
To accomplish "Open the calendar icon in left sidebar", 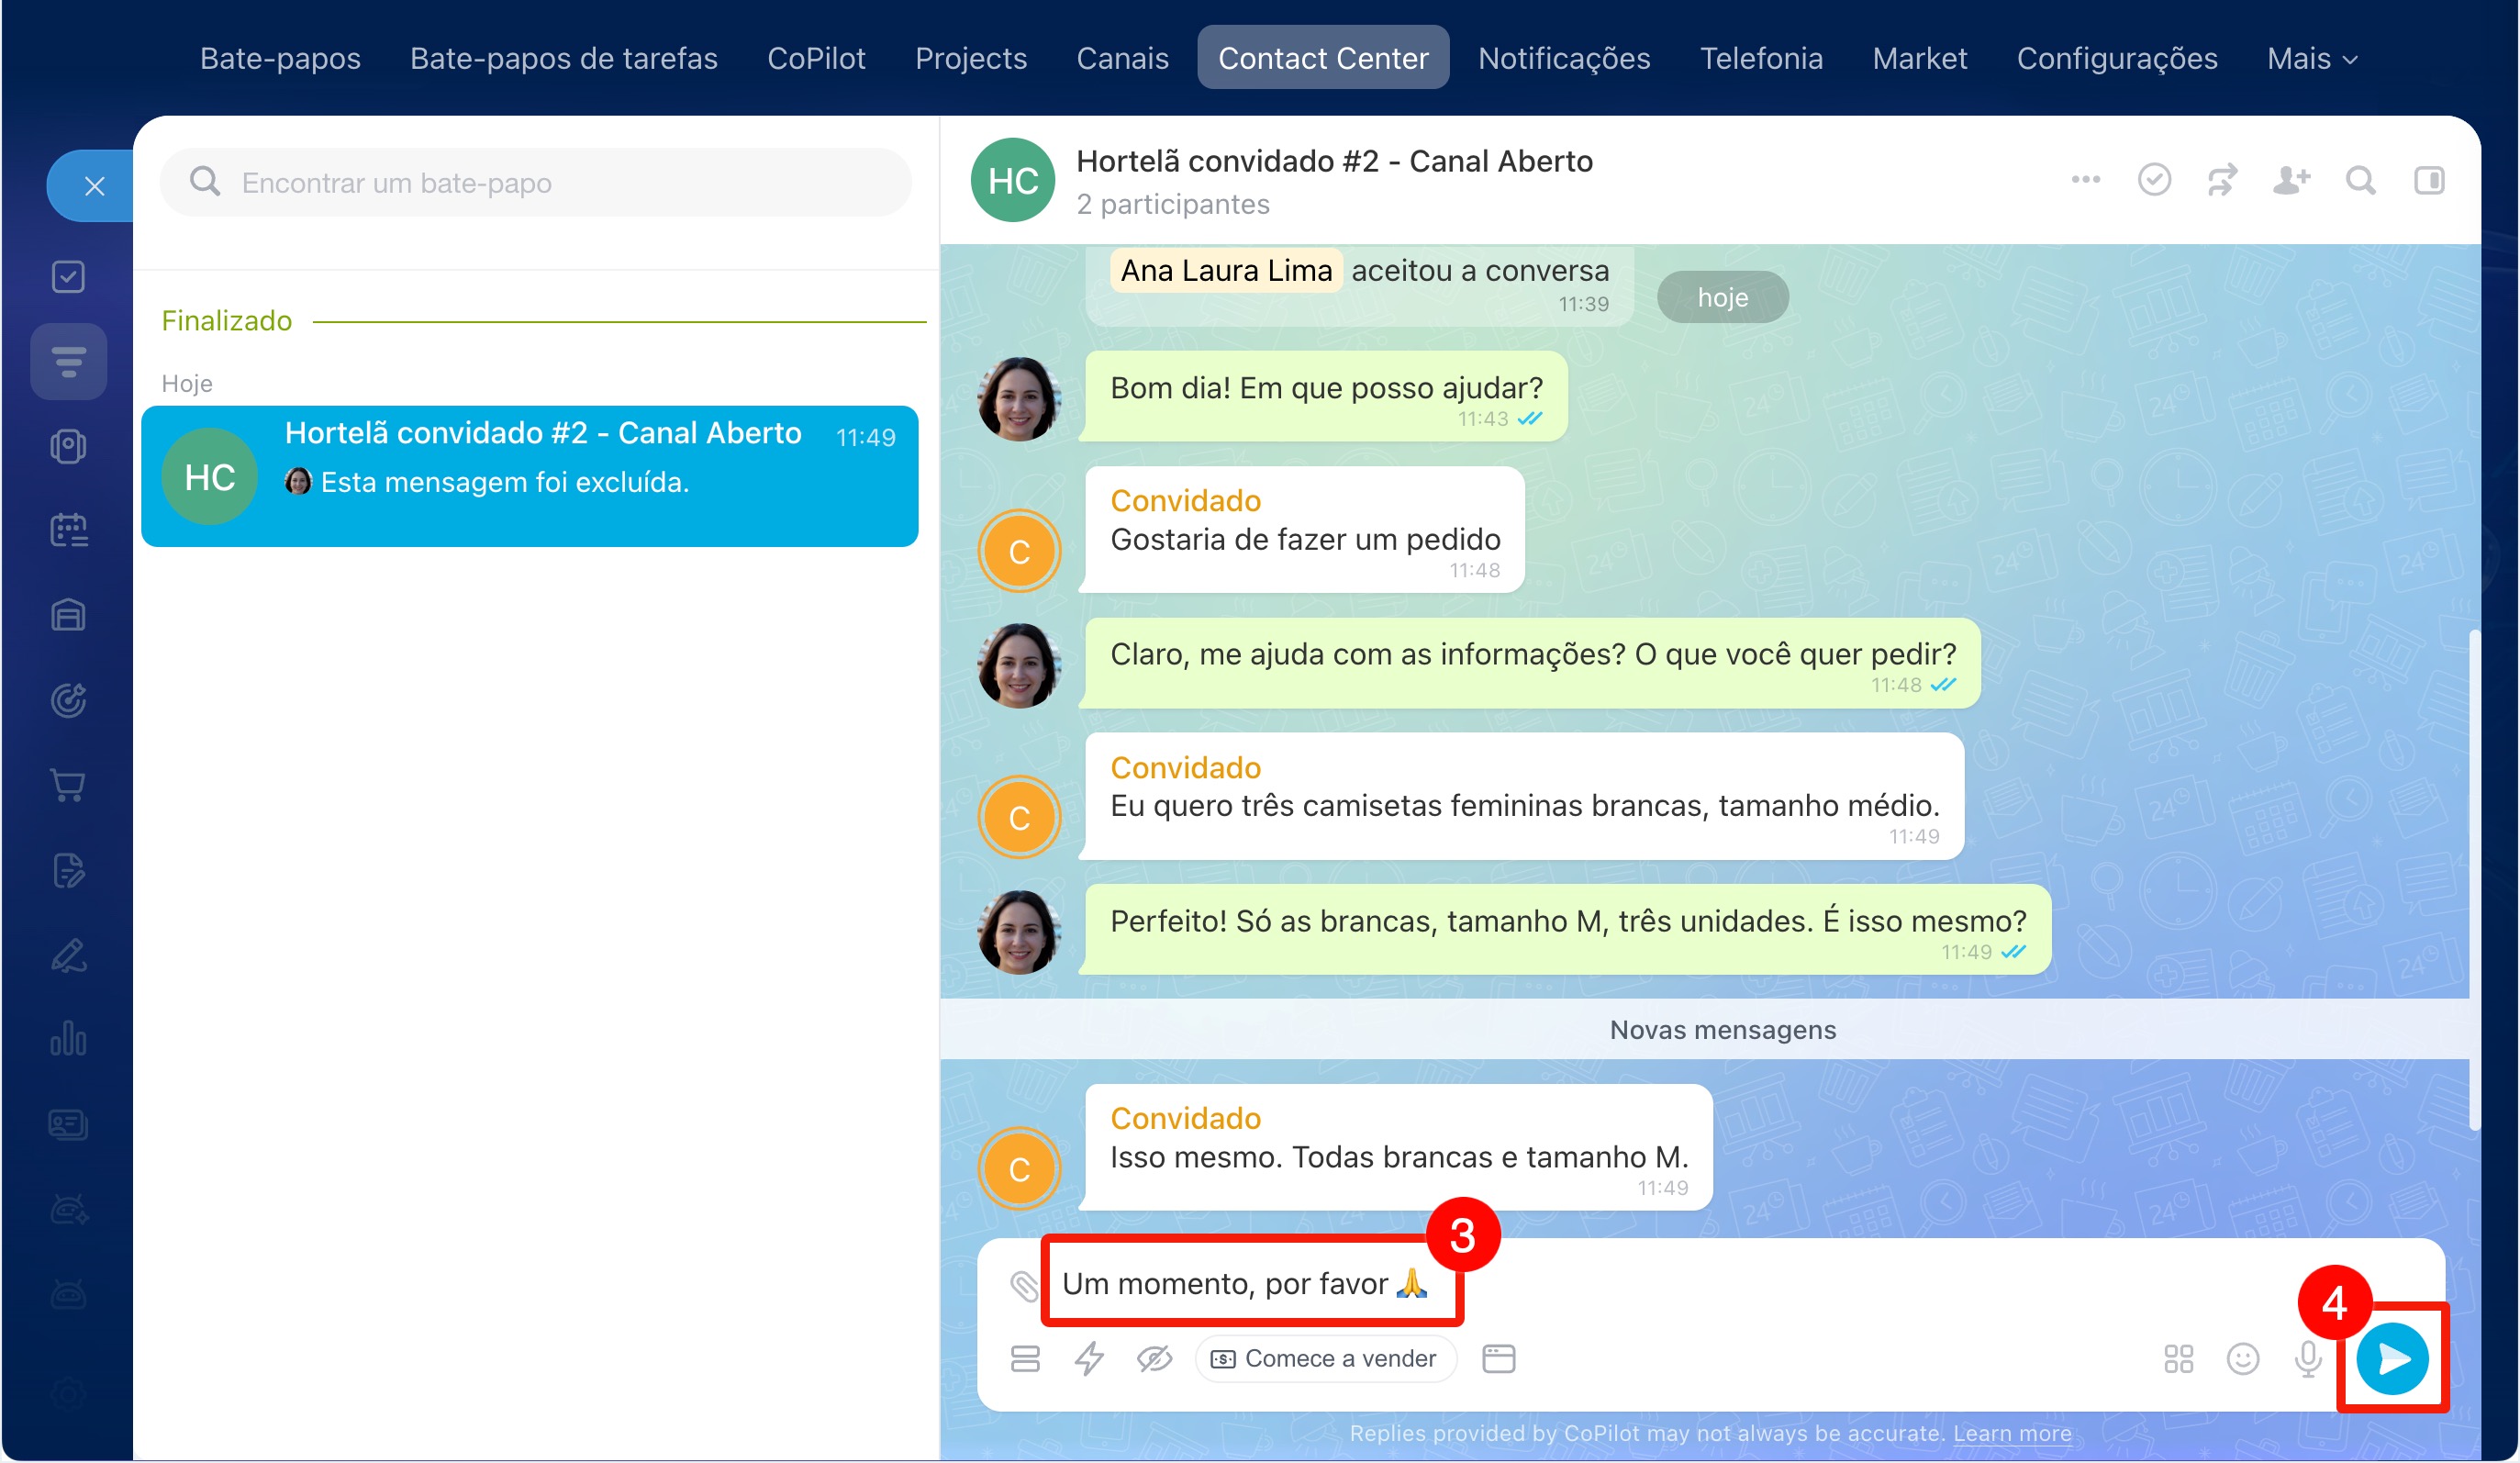I will click(68, 530).
